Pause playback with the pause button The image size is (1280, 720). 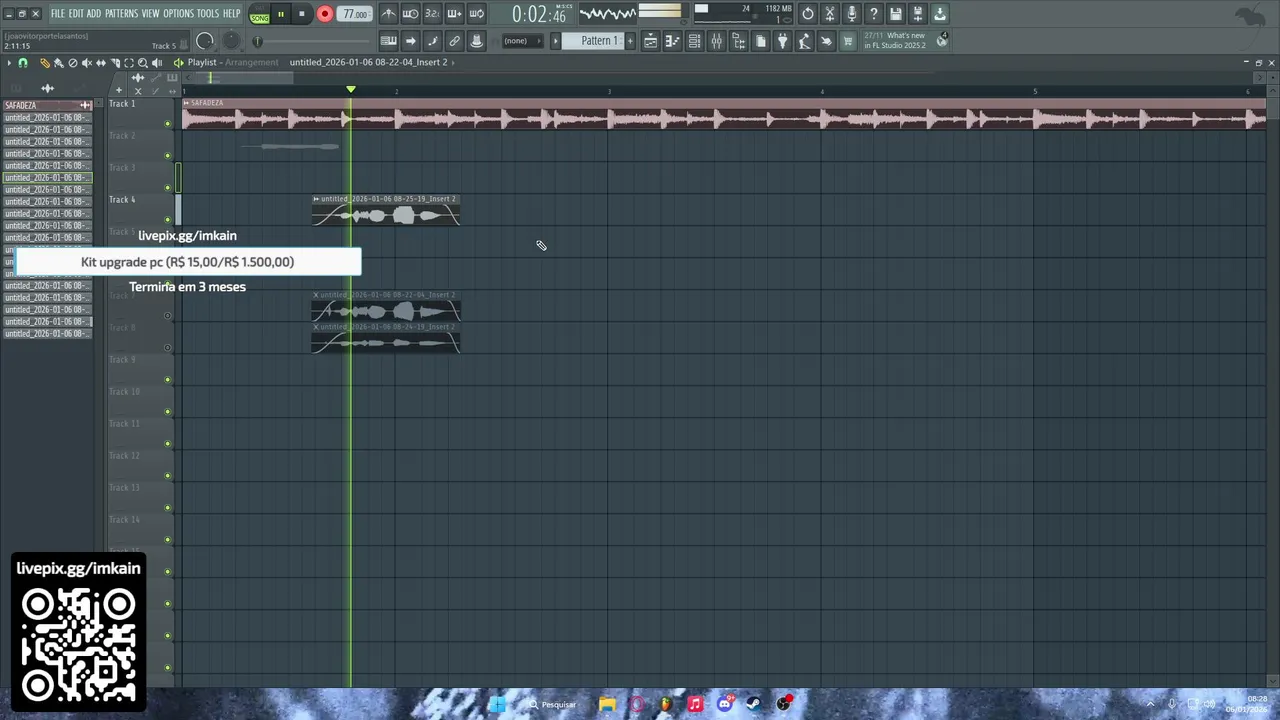(x=281, y=14)
